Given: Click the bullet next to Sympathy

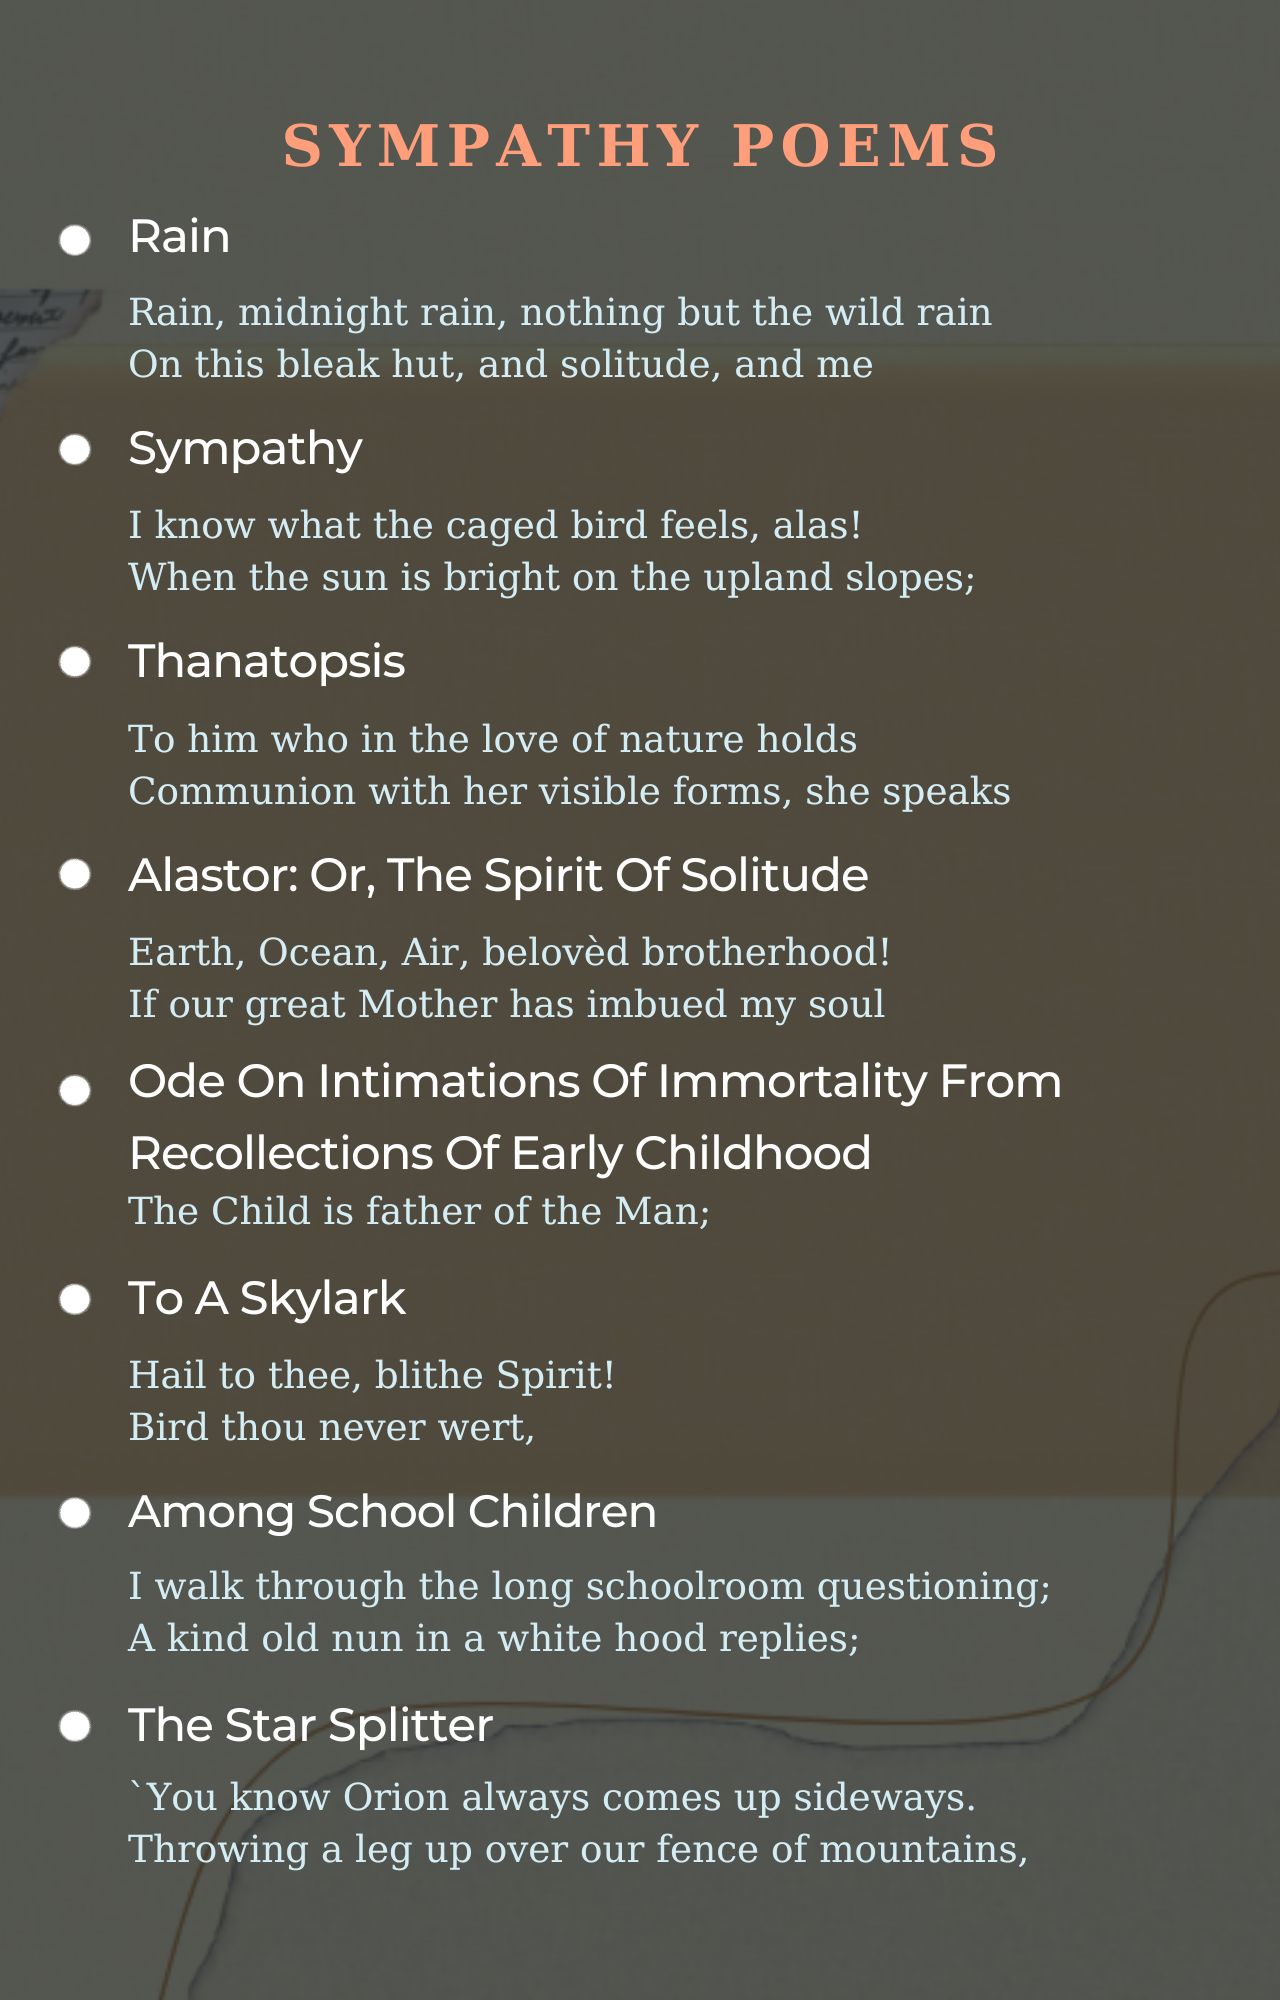Looking at the screenshot, I should click(75, 450).
